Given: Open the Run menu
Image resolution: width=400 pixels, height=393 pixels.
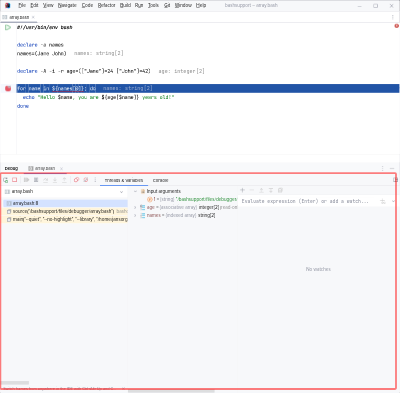Looking at the screenshot, I should pyautogui.click(x=139, y=5).
